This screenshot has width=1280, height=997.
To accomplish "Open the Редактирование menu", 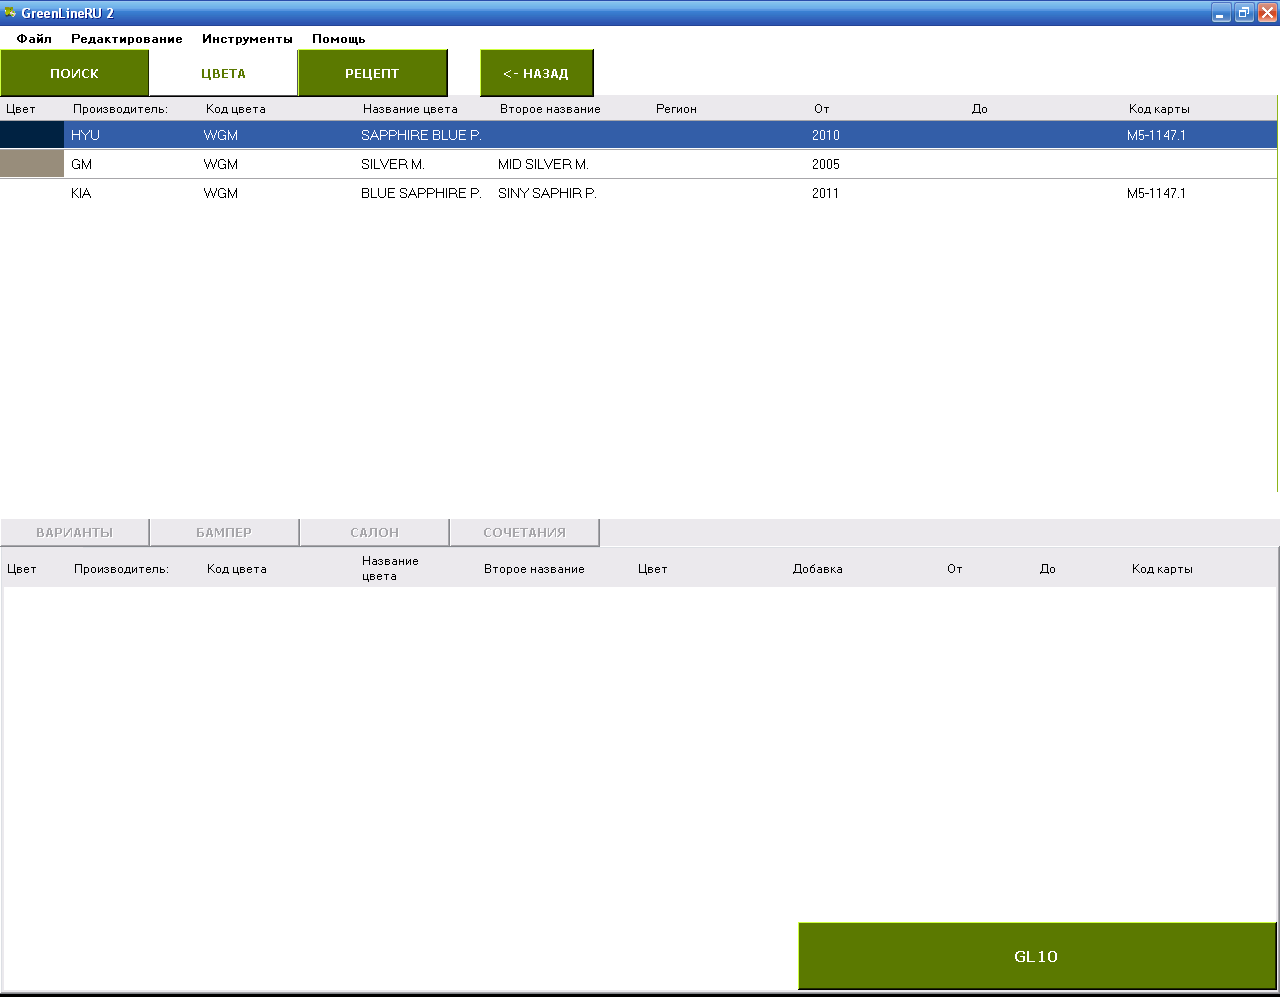I will pyautogui.click(x=127, y=39).
